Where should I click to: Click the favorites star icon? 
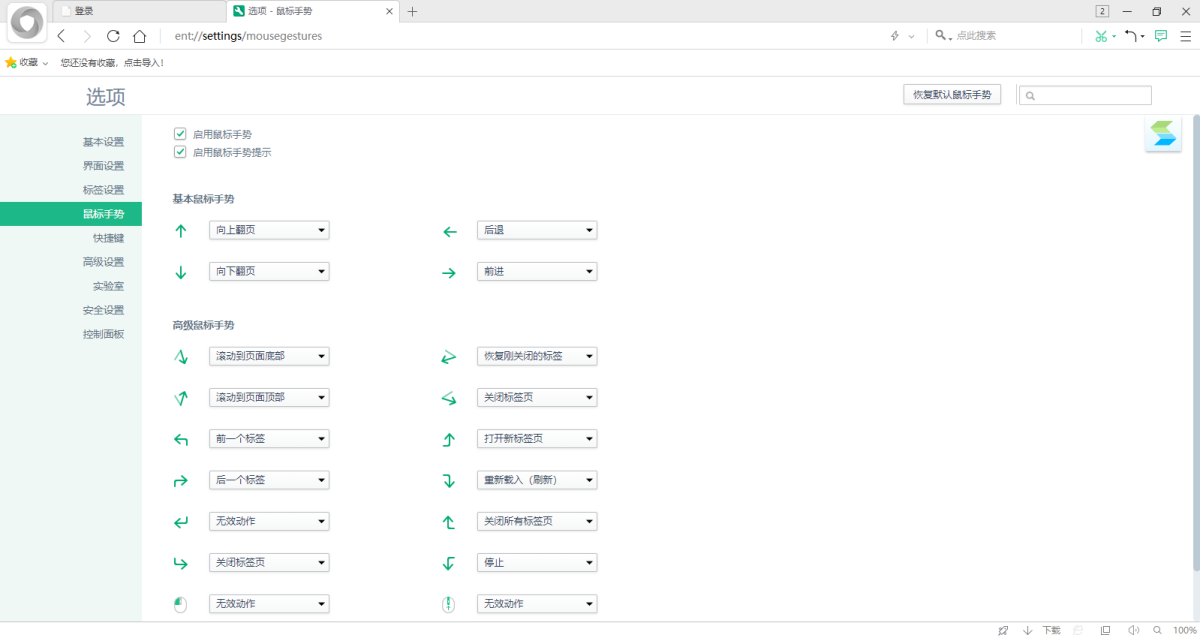12,62
